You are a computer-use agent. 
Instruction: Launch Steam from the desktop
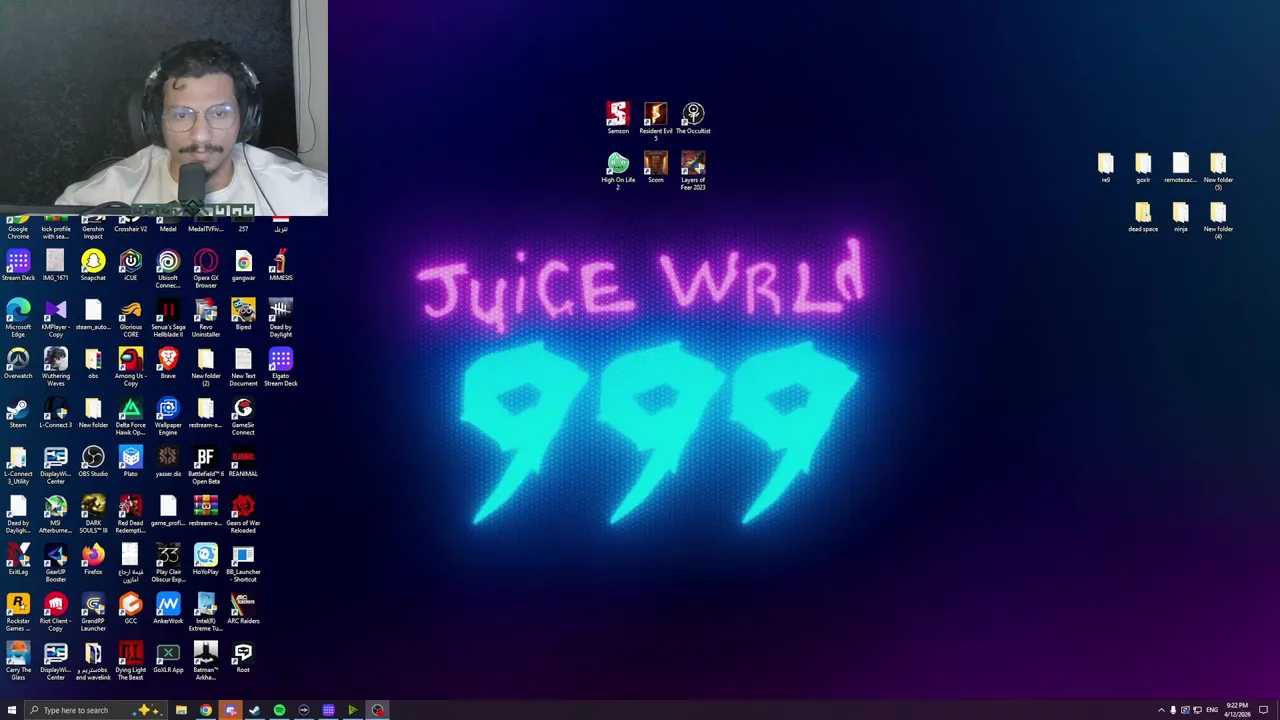[18, 410]
